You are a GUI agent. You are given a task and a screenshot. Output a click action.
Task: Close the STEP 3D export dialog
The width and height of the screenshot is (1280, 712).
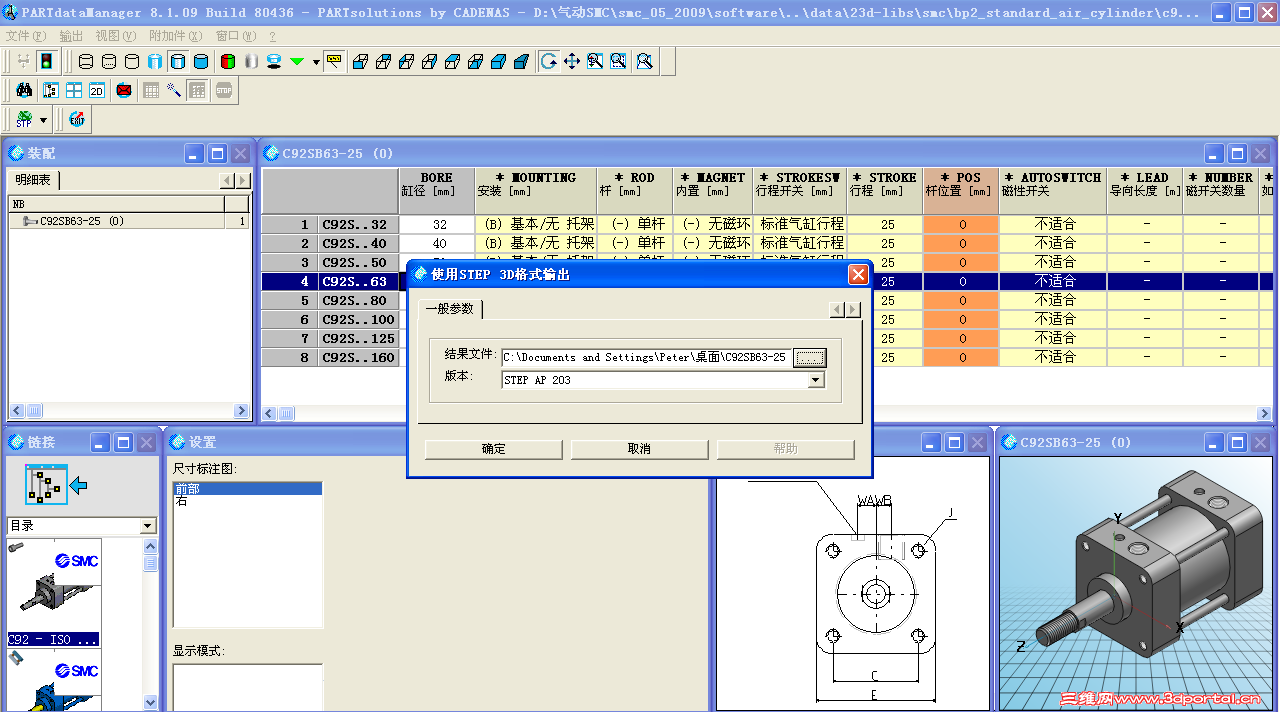point(857,274)
